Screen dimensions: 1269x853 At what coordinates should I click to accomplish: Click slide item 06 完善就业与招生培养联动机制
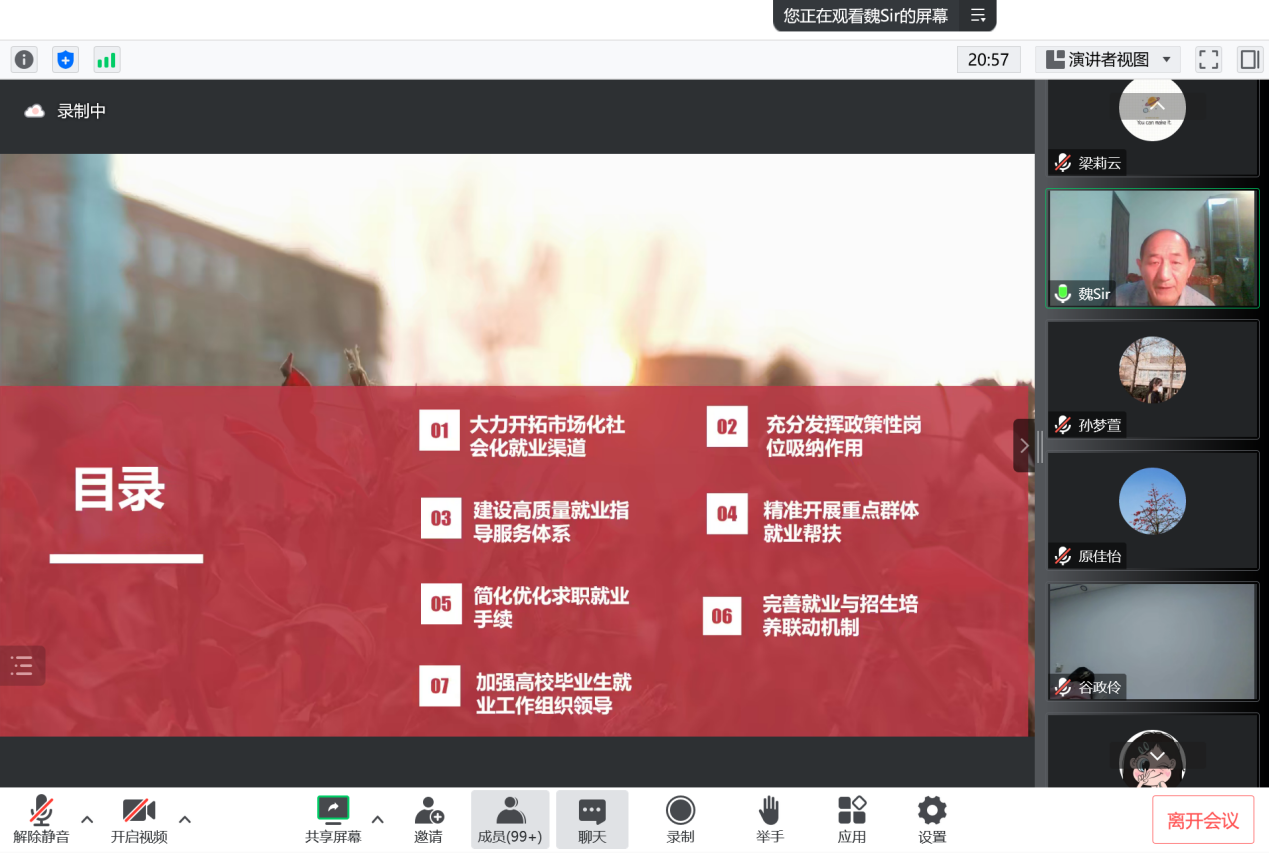click(811, 615)
